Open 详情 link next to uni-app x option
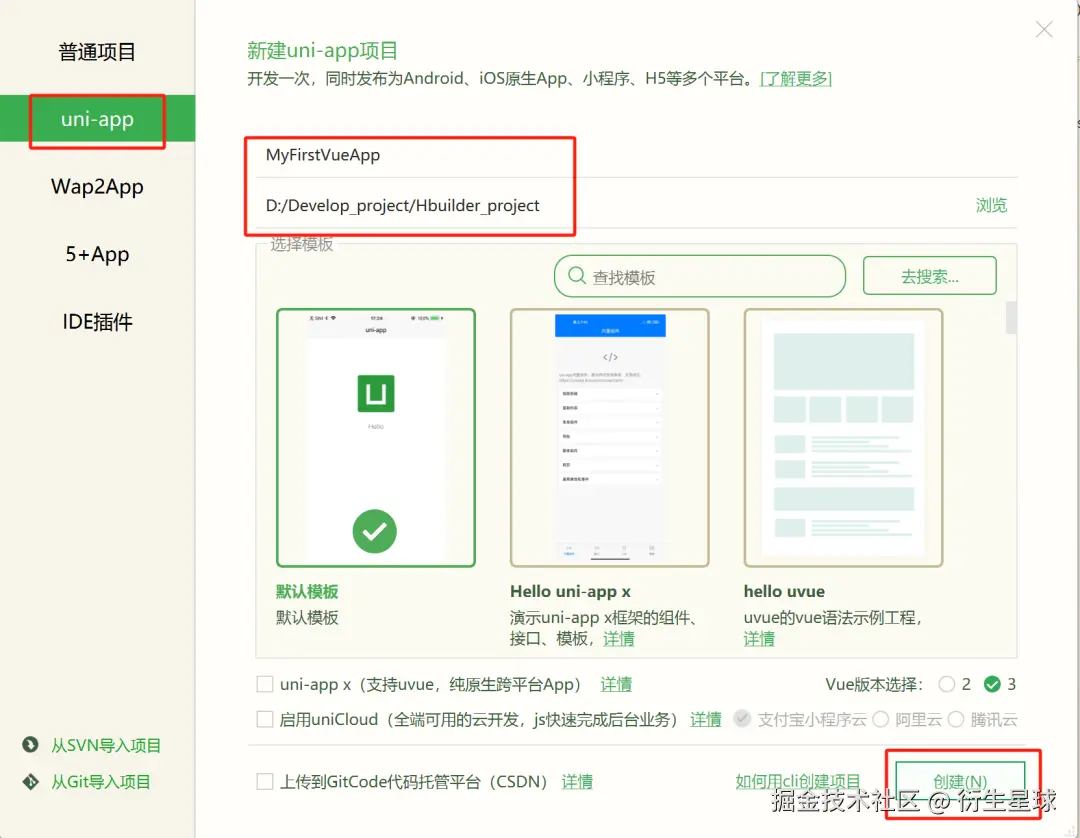The image size is (1080, 838). [616, 684]
